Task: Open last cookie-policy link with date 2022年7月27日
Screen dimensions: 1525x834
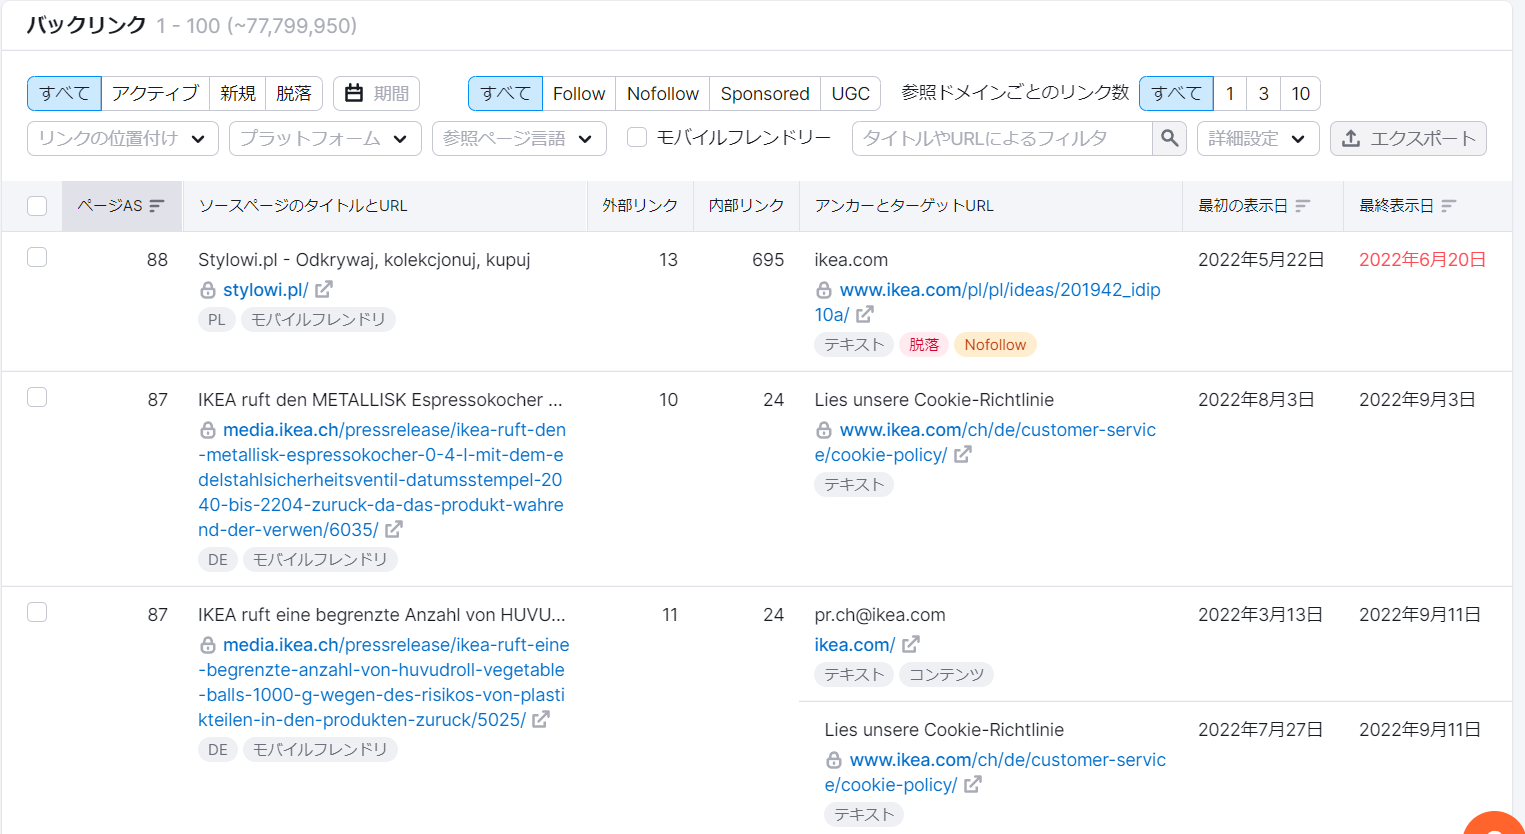Action: (x=995, y=772)
